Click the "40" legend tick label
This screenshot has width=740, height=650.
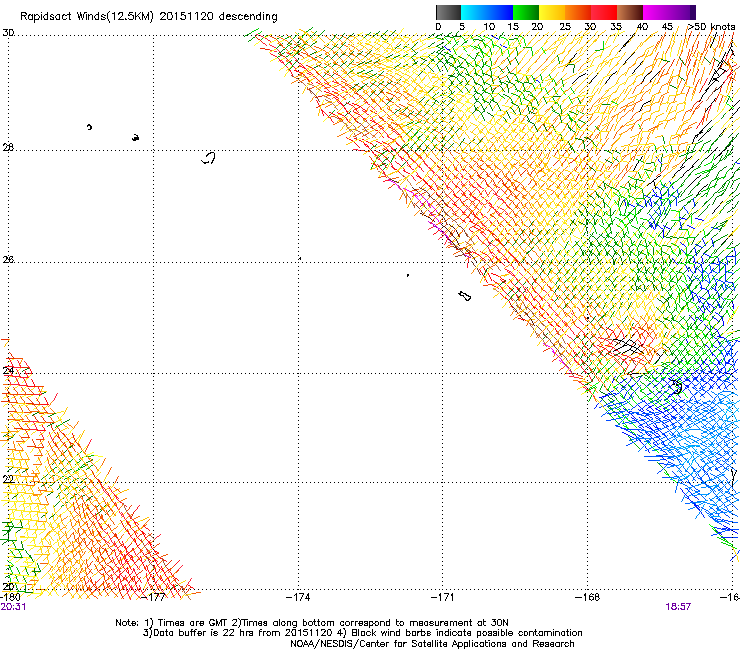click(x=642, y=27)
